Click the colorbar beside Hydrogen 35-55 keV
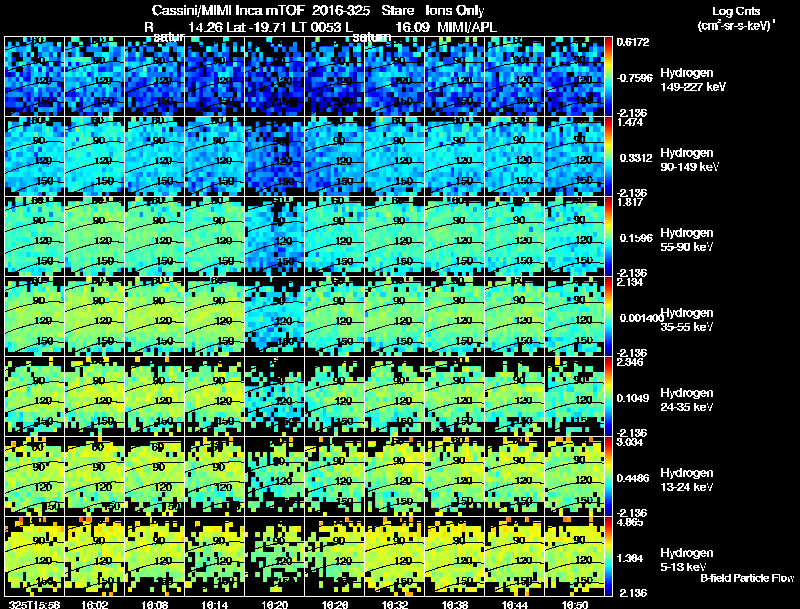The width and height of the screenshot is (800, 609). pyautogui.click(x=608, y=316)
